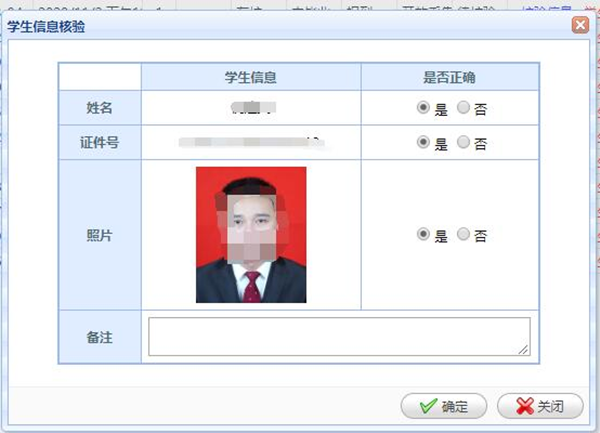Focus the 备注 remarks text box

[339, 336]
